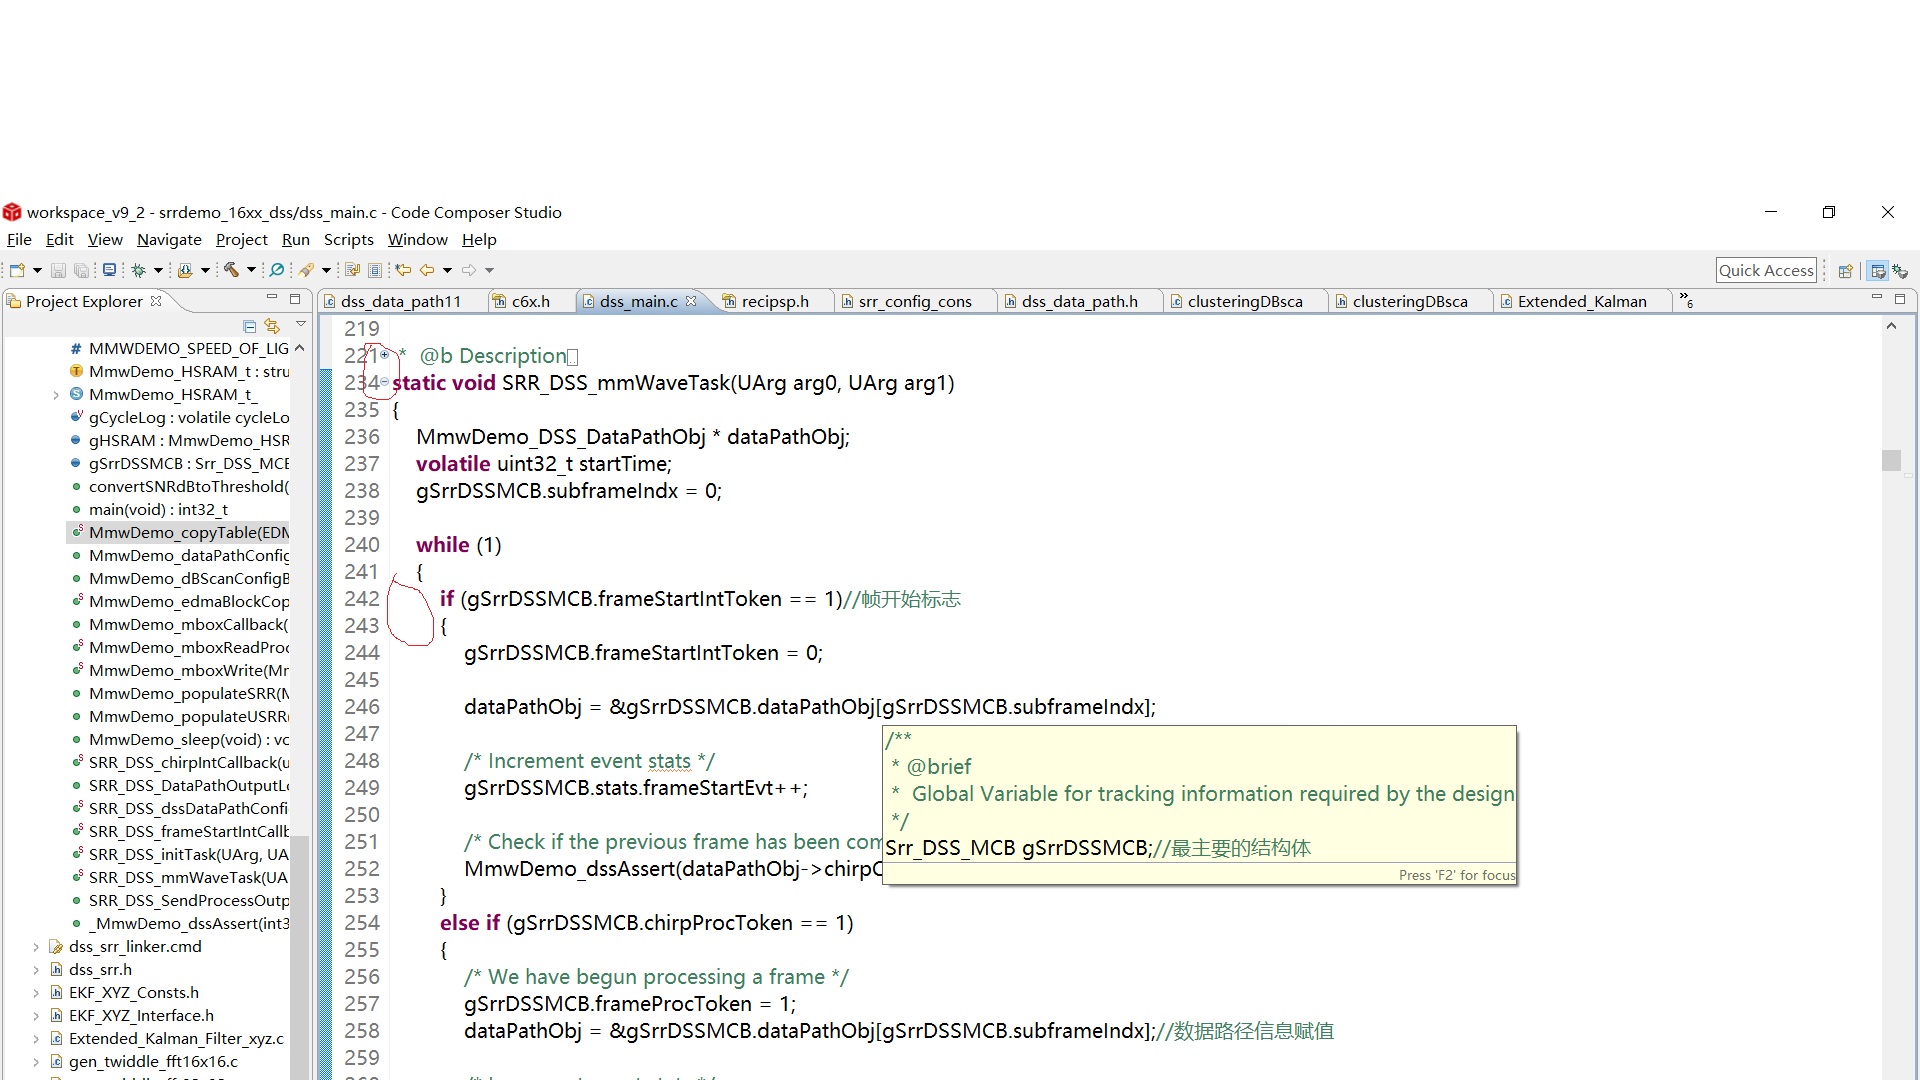Viewport: 1920px width, 1080px height.
Task: Collapse the SRR_DSS_mmWaveTask function fold marker
Action: (384, 381)
